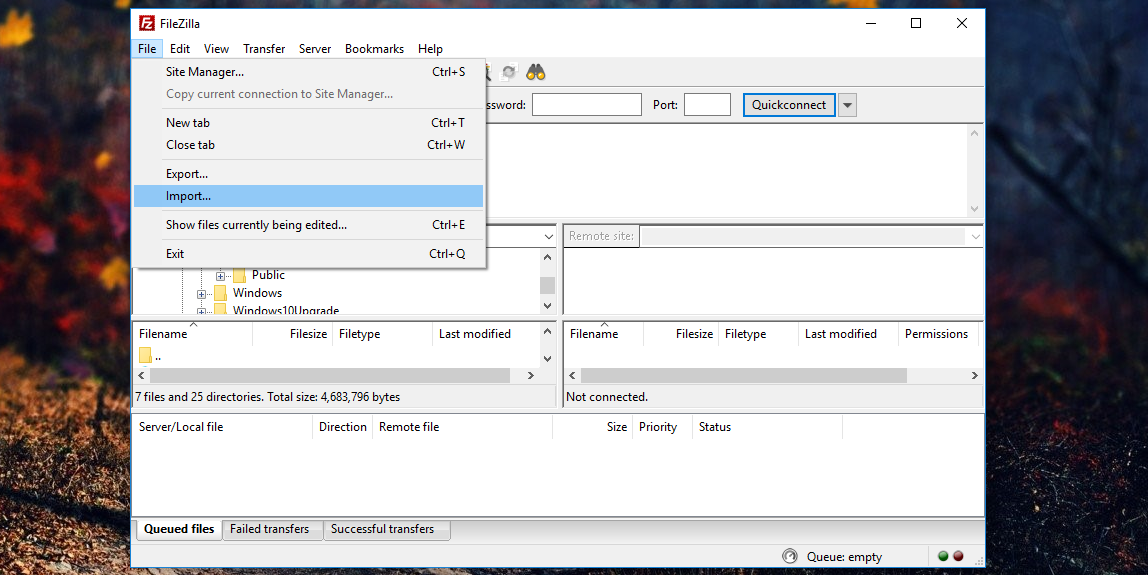The width and height of the screenshot is (1148, 575).
Task: Expand the Windows10Upgrade folder node
Action: tap(201, 311)
